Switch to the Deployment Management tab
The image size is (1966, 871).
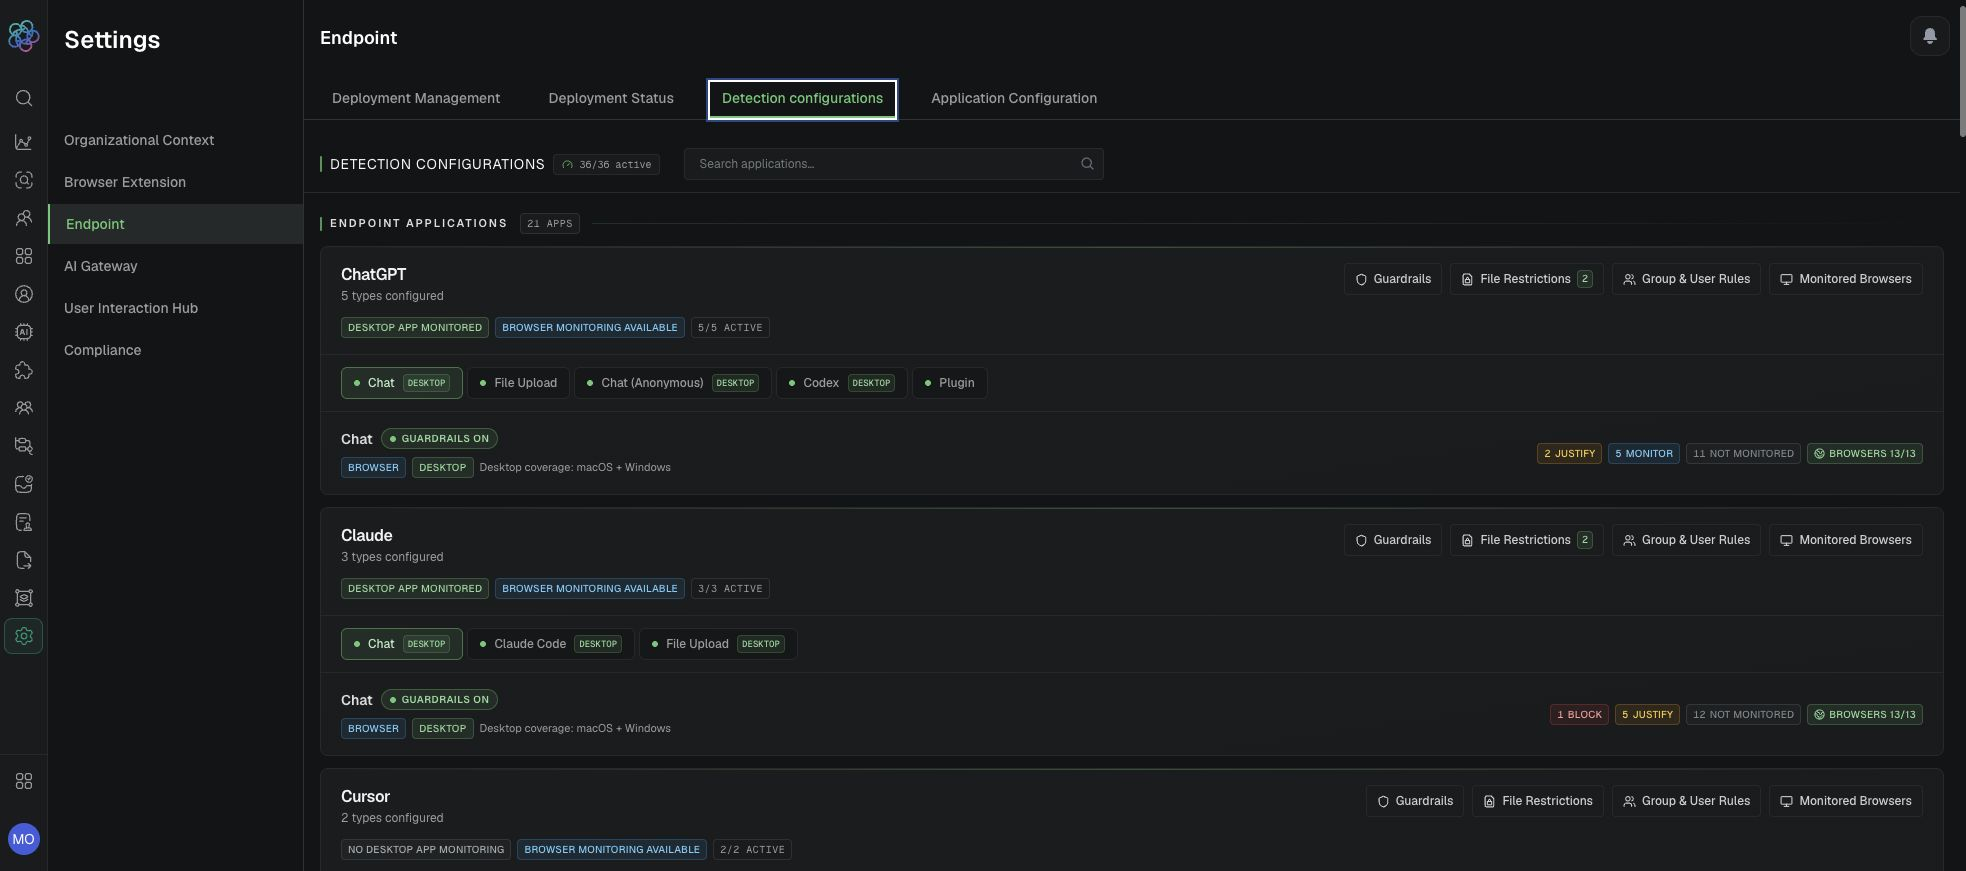(416, 98)
